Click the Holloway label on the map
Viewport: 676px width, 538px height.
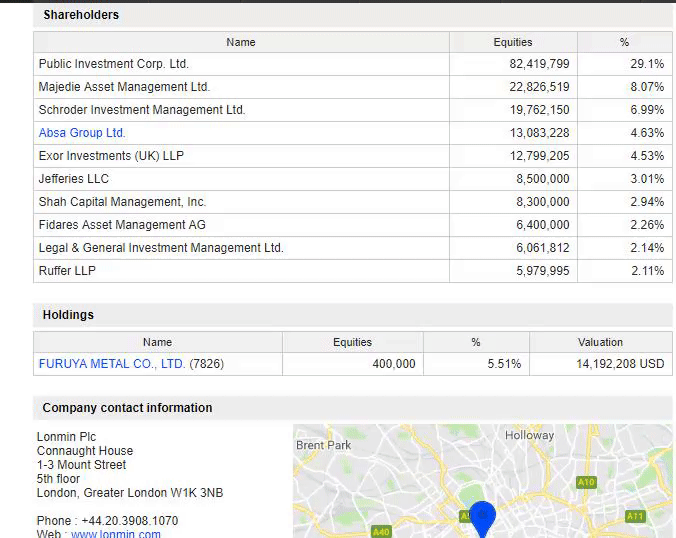529,435
